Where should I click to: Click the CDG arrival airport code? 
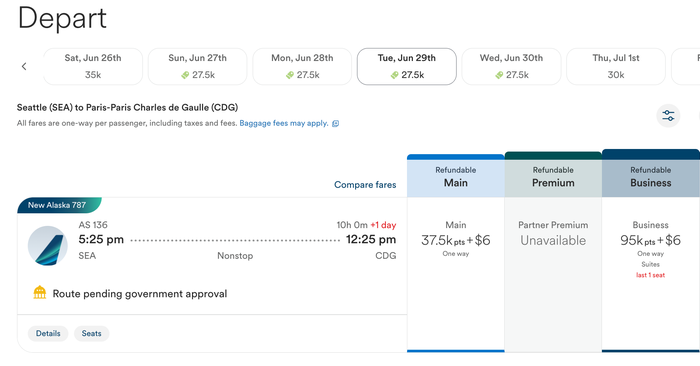click(x=386, y=256)
